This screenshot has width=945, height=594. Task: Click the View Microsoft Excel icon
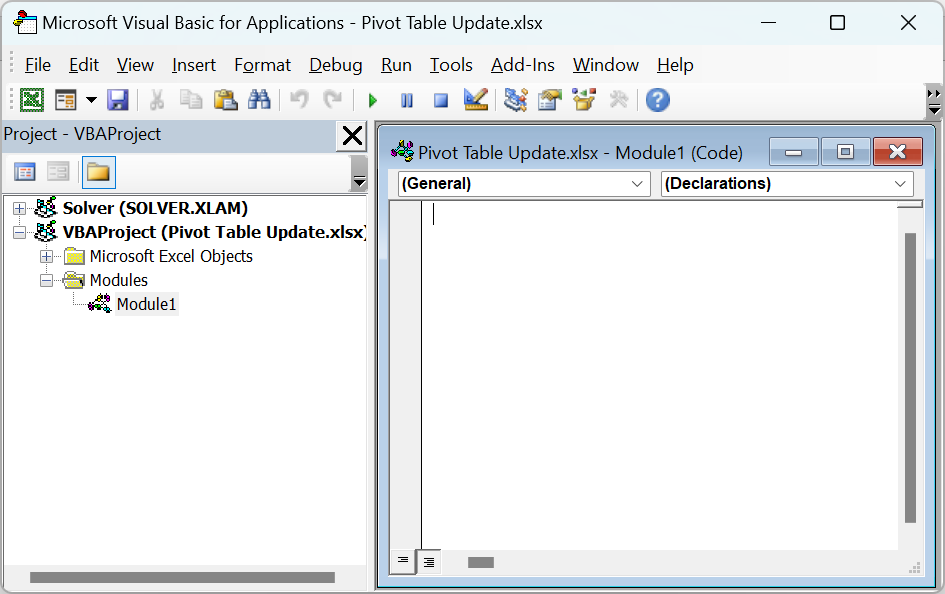(32, 100)
